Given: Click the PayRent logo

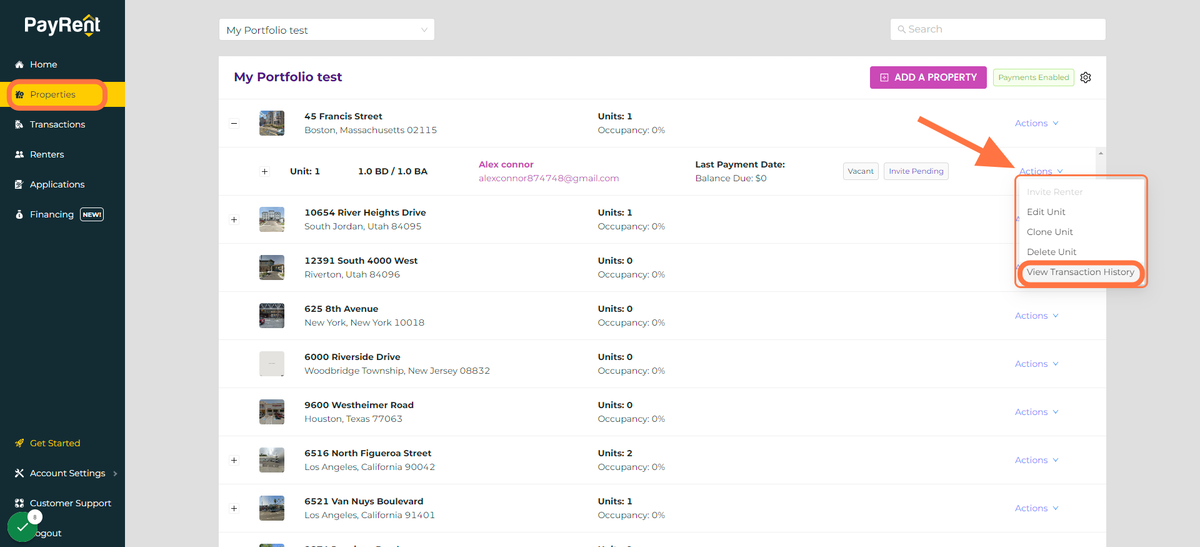Looking at the screenshot, I should click(x=62, y=27).
